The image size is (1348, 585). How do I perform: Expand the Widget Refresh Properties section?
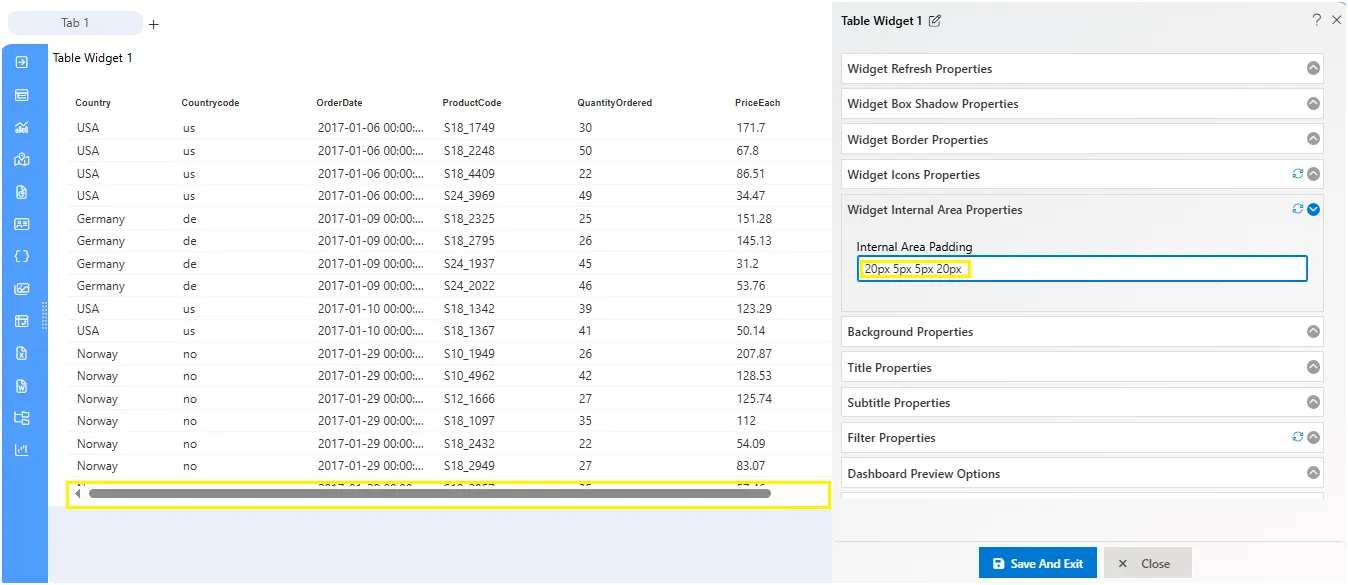pyautogui.click(x=1083, y=69)
